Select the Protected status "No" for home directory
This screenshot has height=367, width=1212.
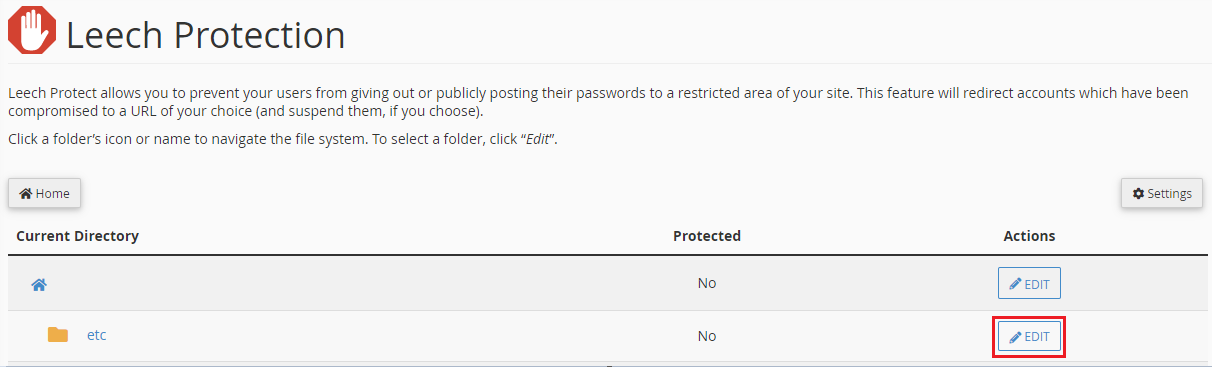pos(707,283)
